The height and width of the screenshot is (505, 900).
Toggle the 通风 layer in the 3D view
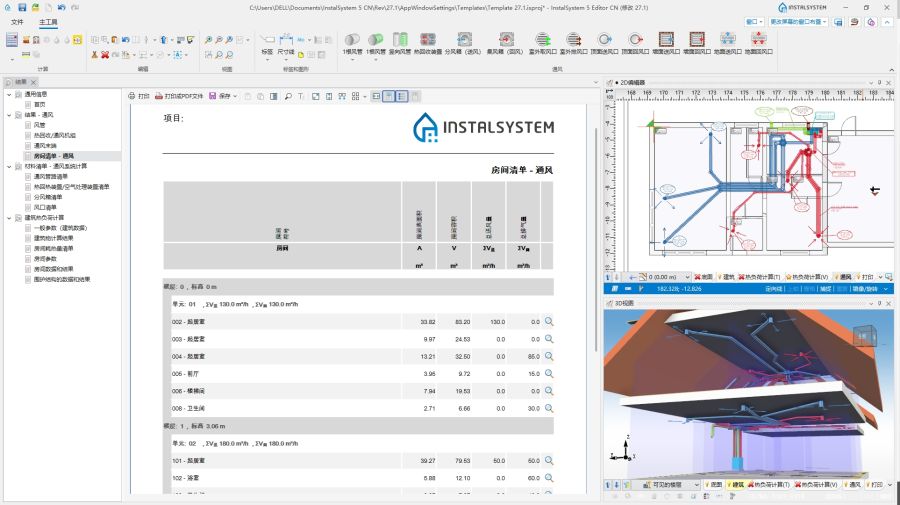coord(853,485)
